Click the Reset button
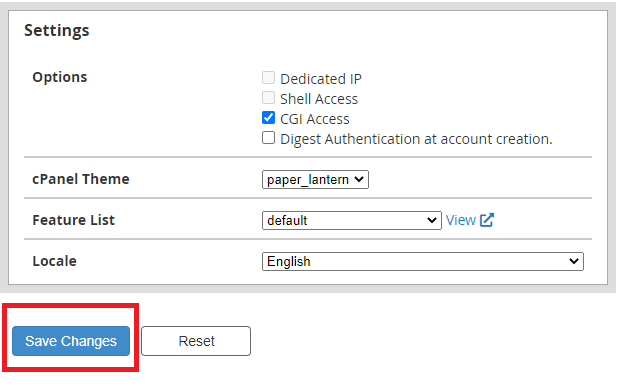Image resolution: width=636 pixels, height=385 pixels. pos(196,341)
